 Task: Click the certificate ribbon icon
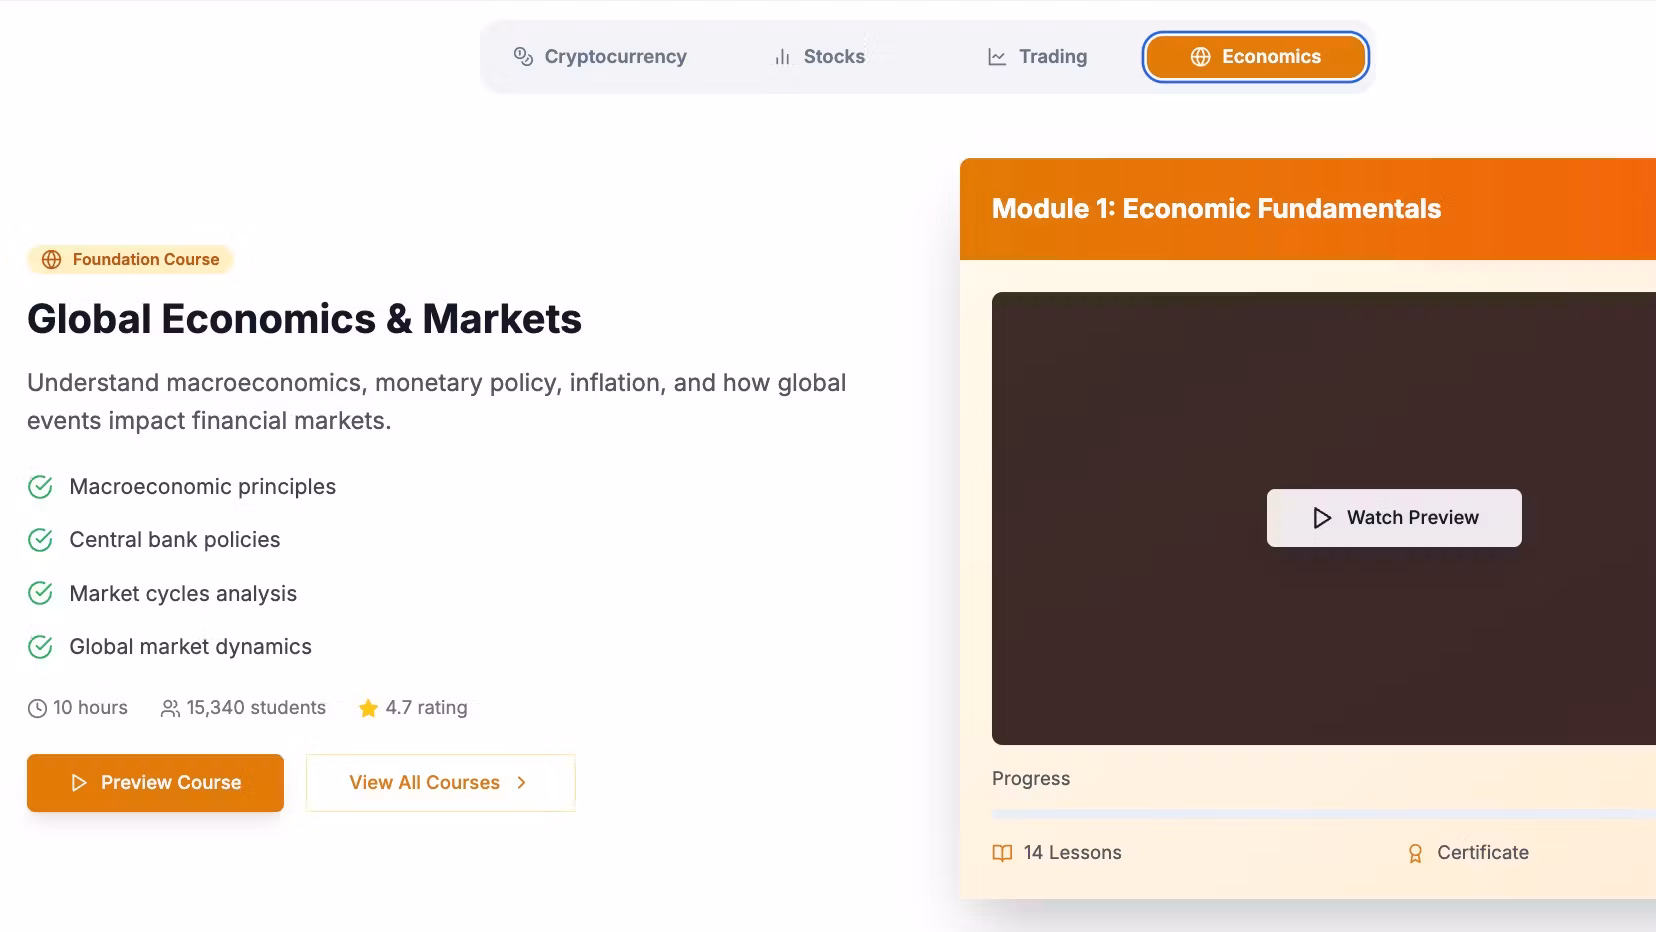[x=1415, y=854]
